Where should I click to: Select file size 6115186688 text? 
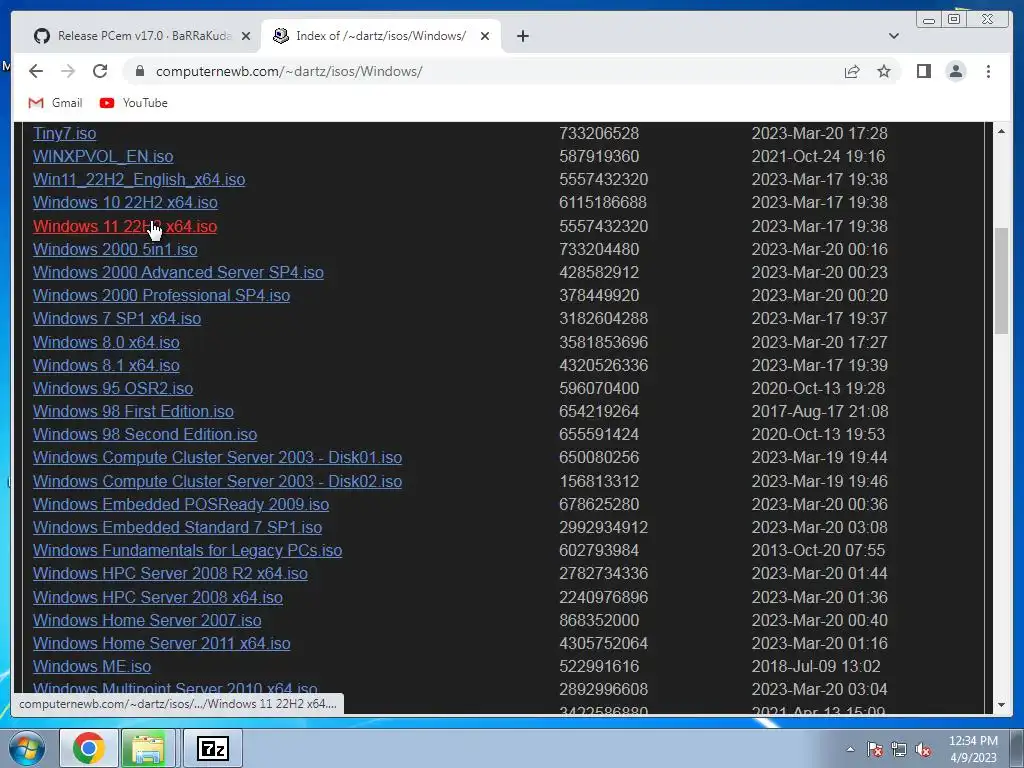pos(603,202)
